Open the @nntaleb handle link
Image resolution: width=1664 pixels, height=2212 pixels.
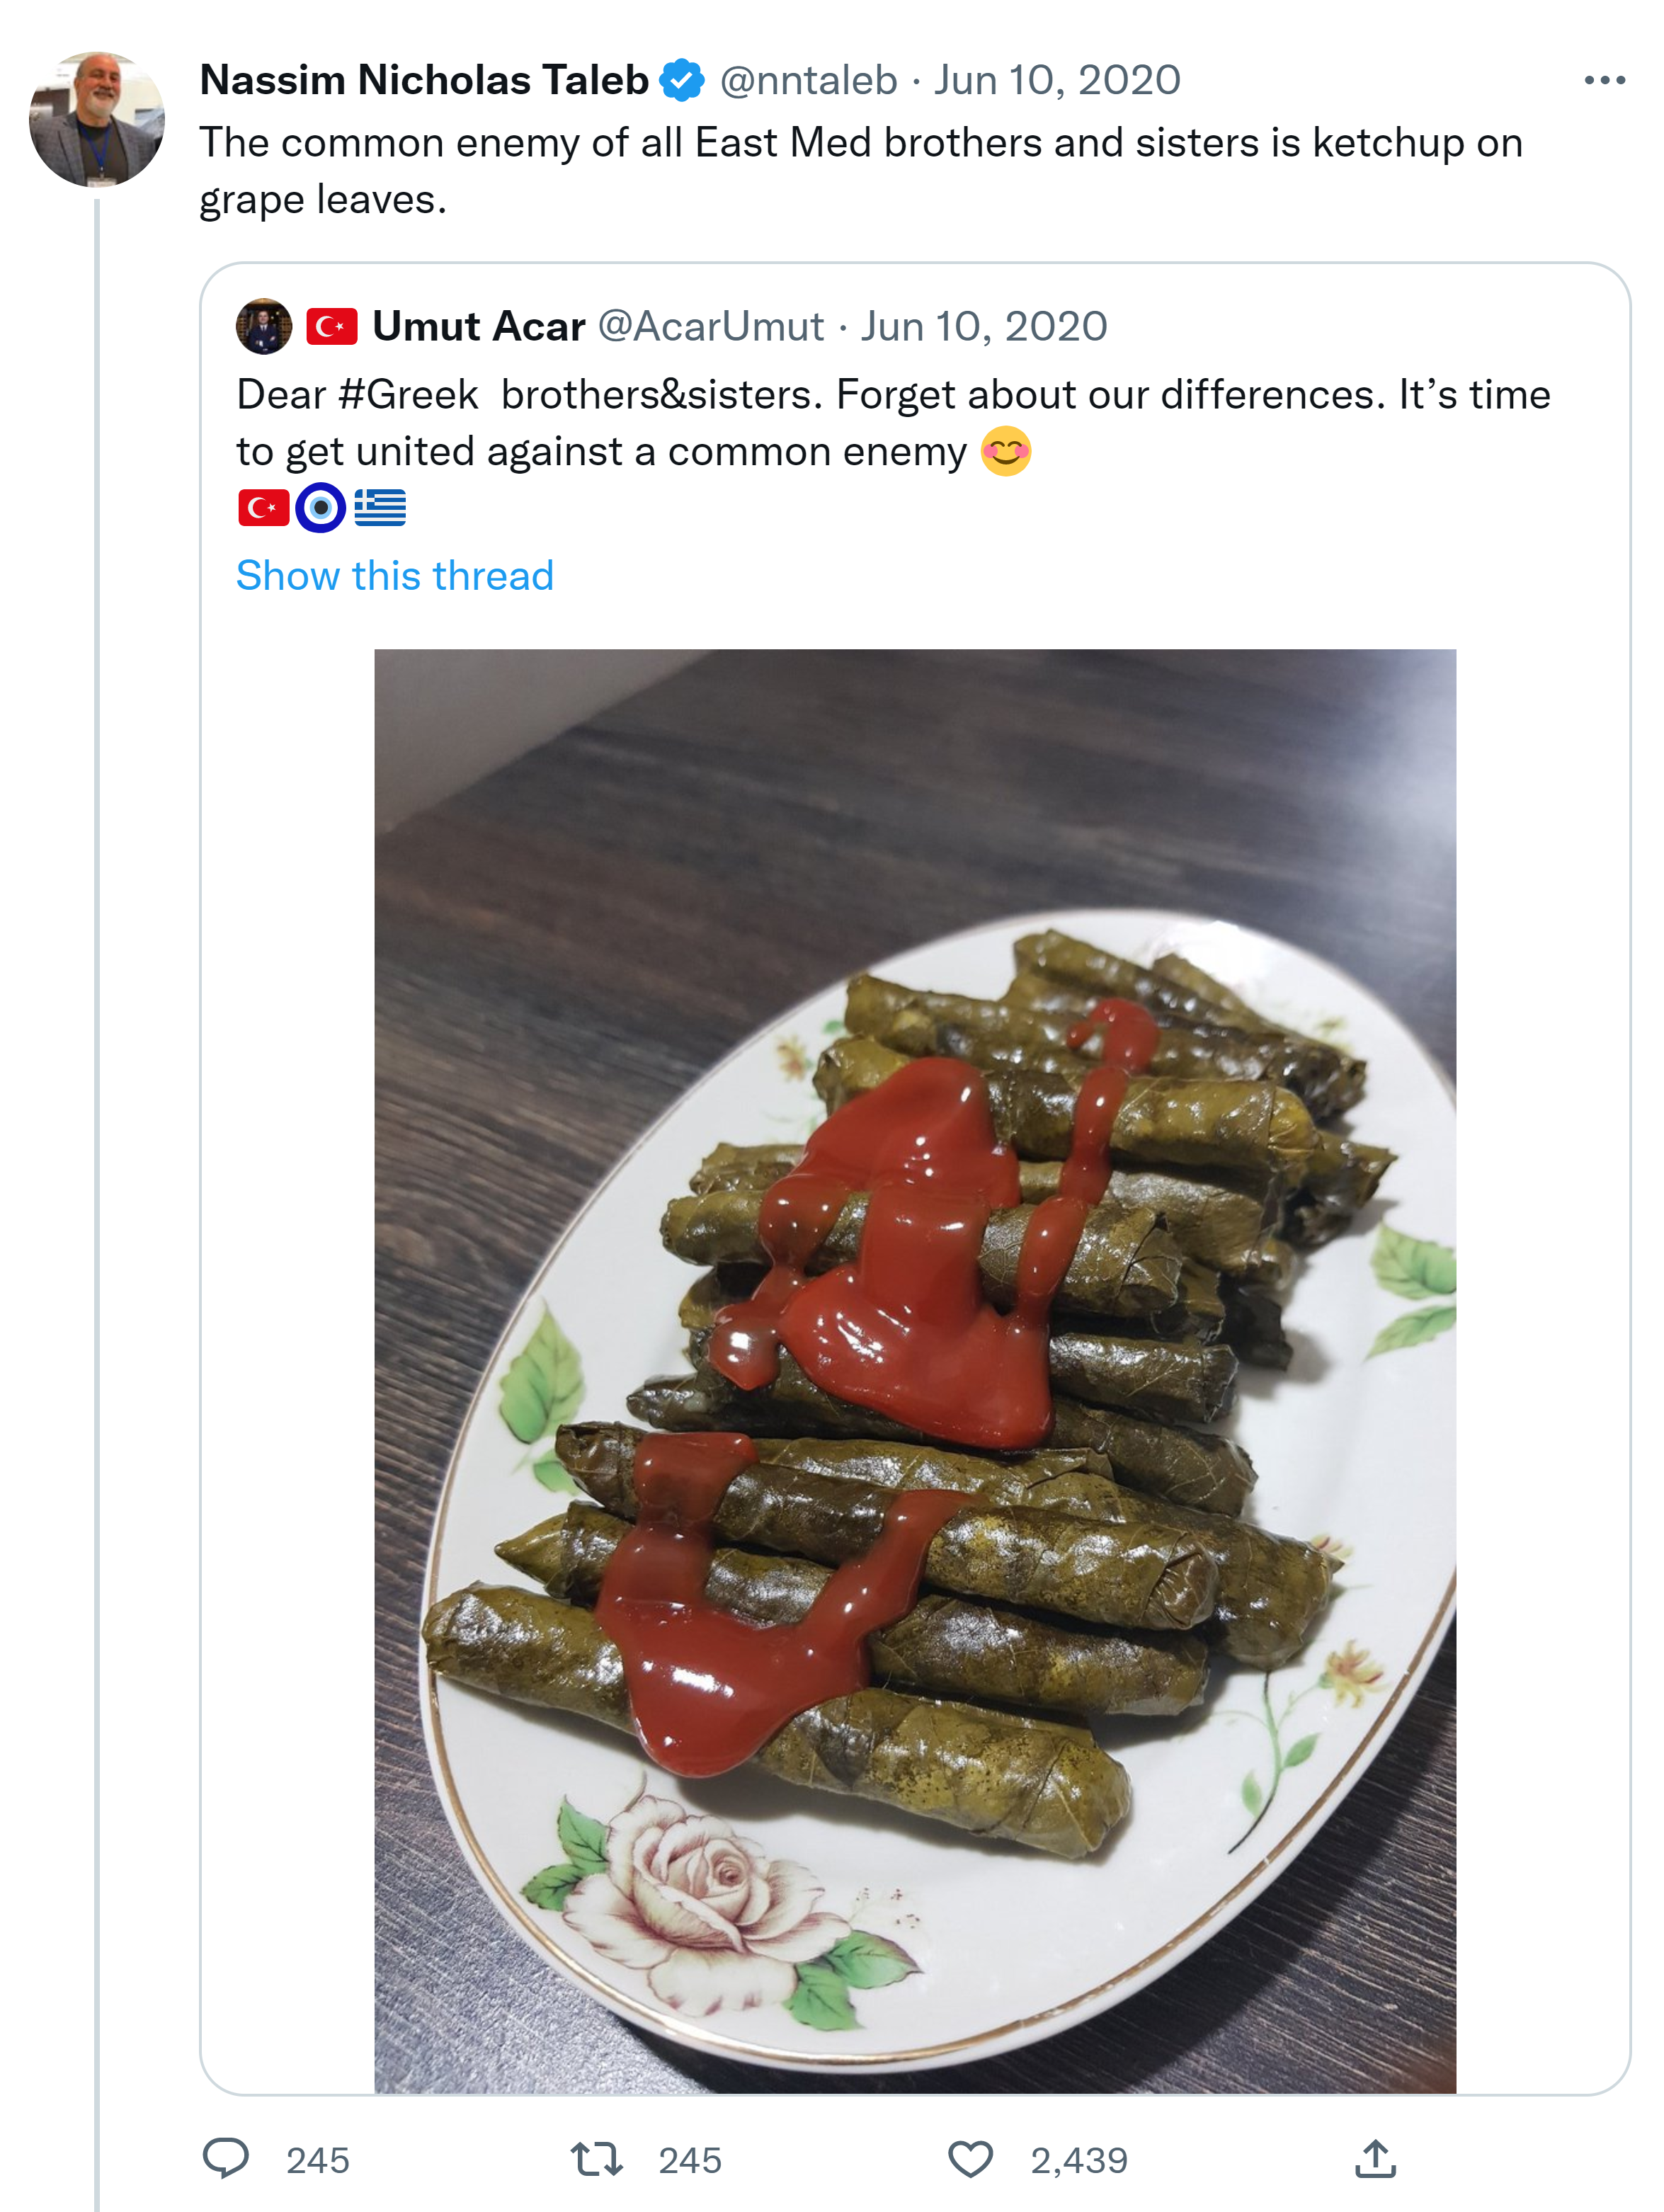[808, 80]
